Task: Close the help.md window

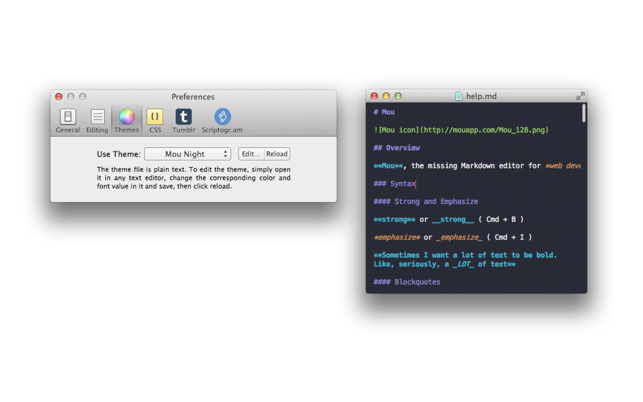Action: (374, 96)
